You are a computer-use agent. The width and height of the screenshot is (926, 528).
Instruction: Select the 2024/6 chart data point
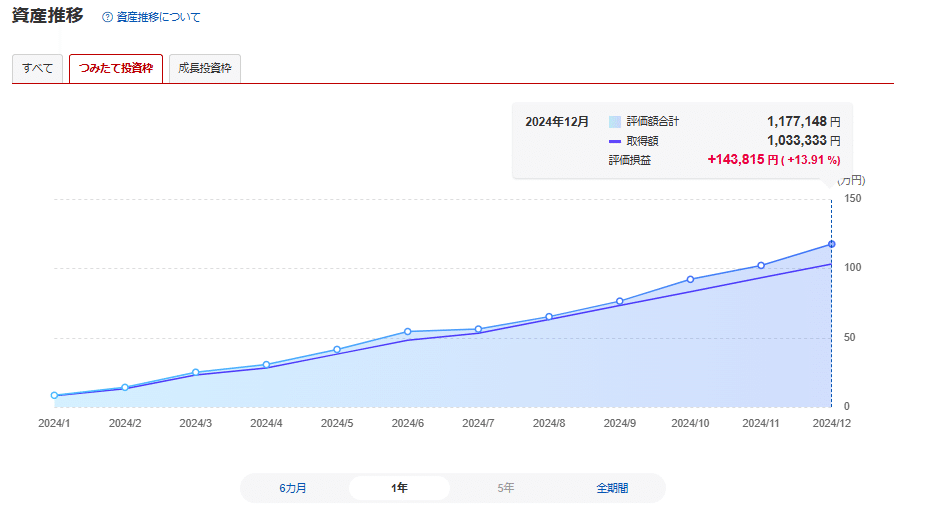[x=407, y=332]
